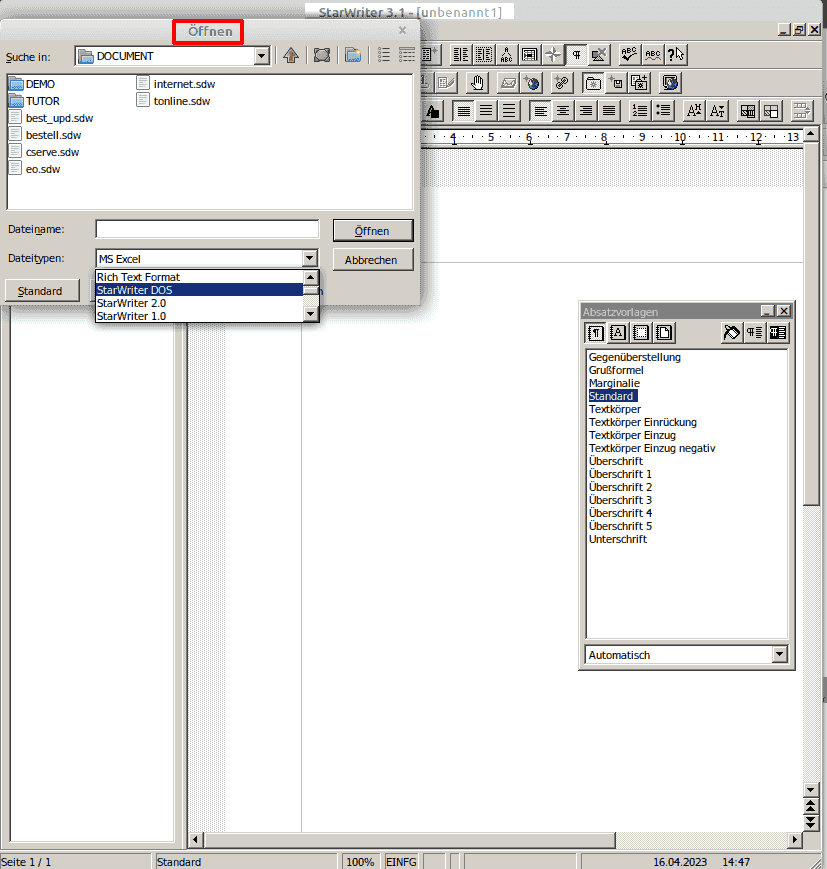Select the file tonline.sdw
Image resolution: width=827 pixels, height=869 pixels.
(x=173, y=101)
